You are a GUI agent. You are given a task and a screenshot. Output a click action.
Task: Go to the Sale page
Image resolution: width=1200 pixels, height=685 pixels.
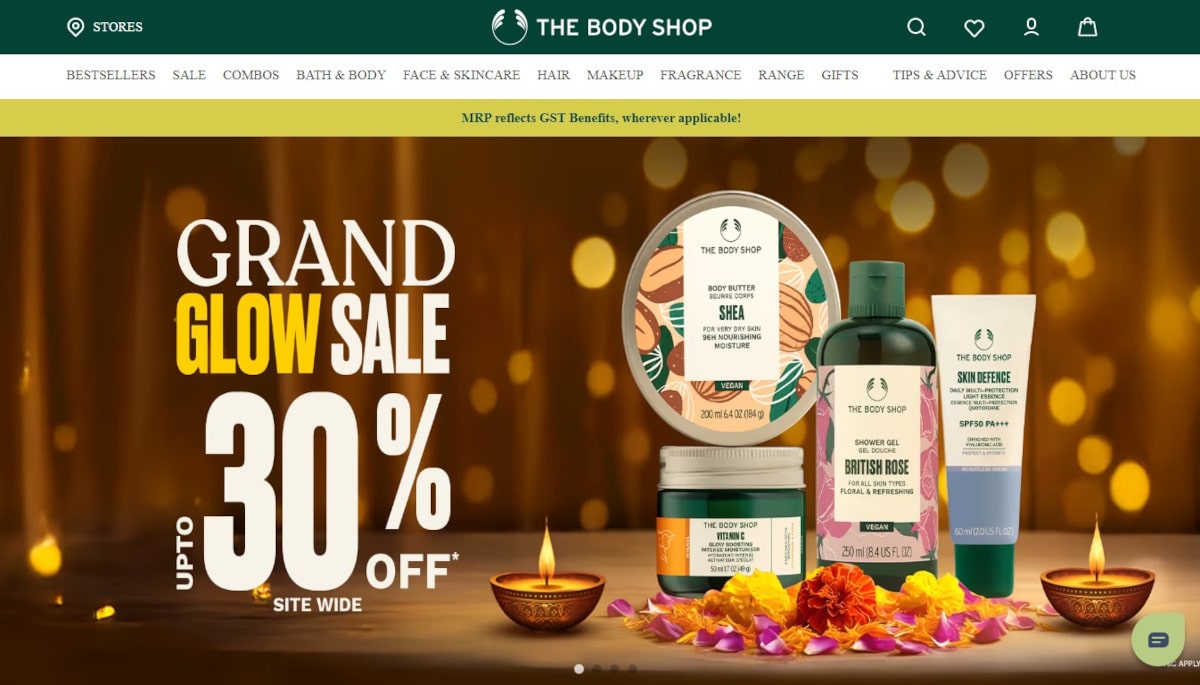point(189,75)
